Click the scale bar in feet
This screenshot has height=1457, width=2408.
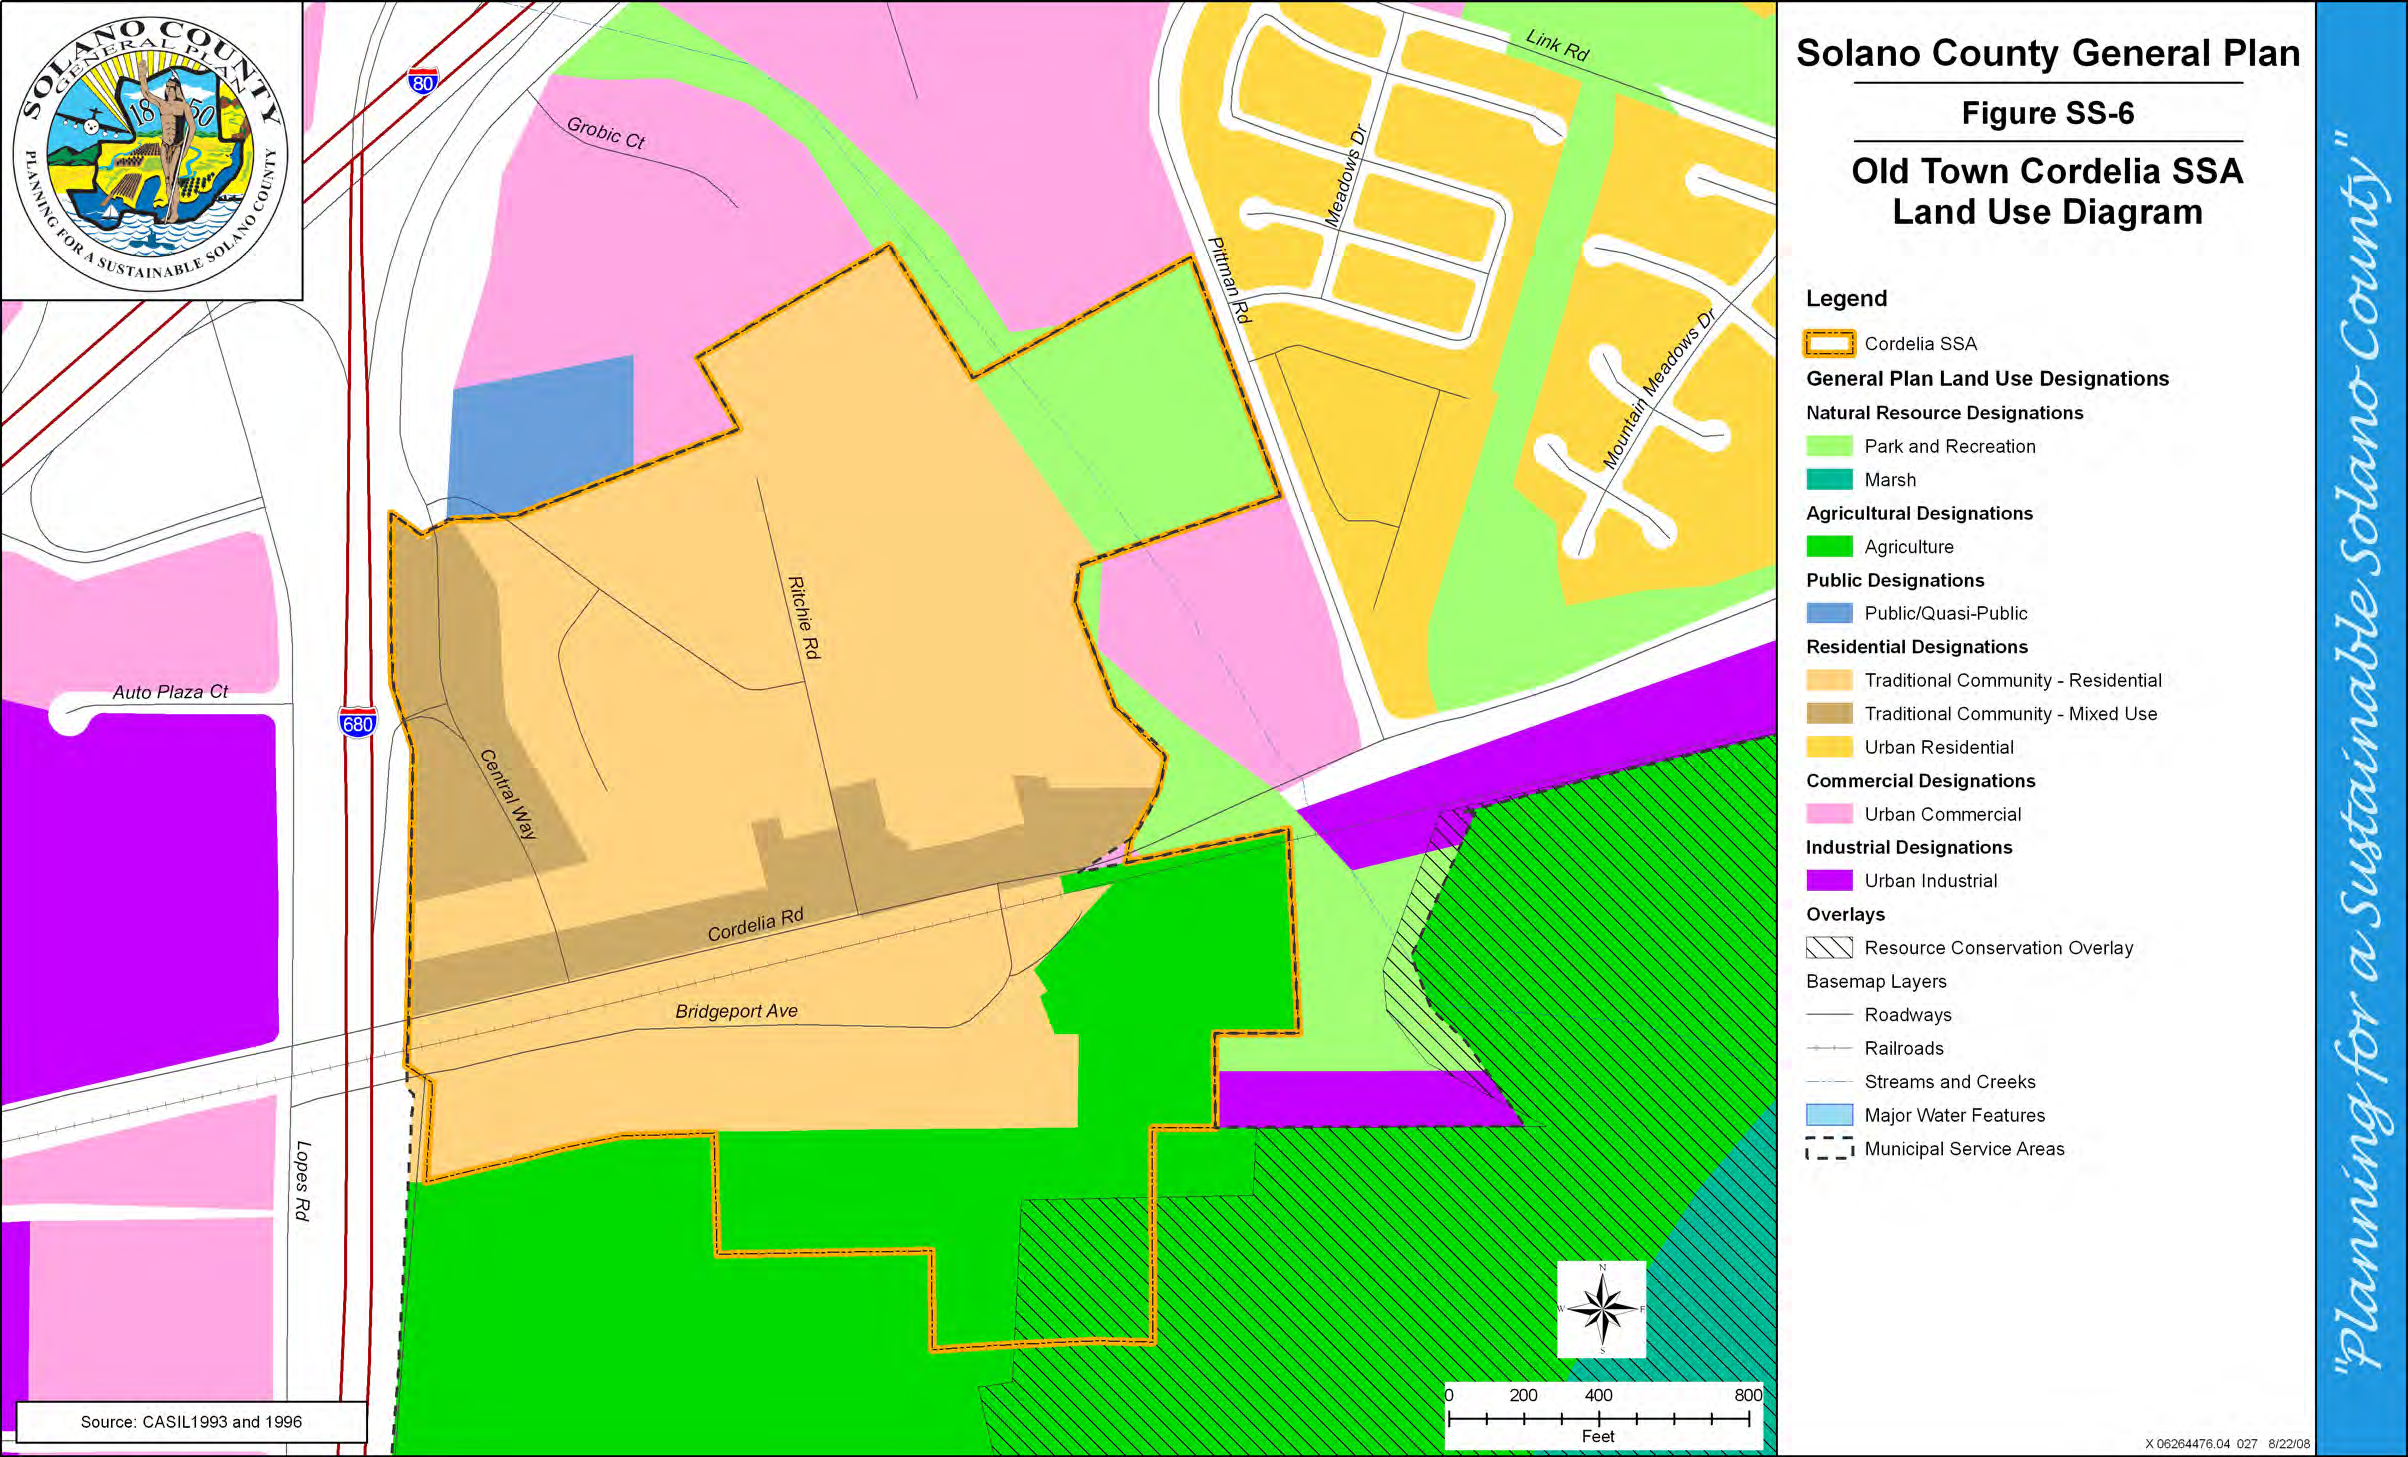[x=1598, y=1418]
